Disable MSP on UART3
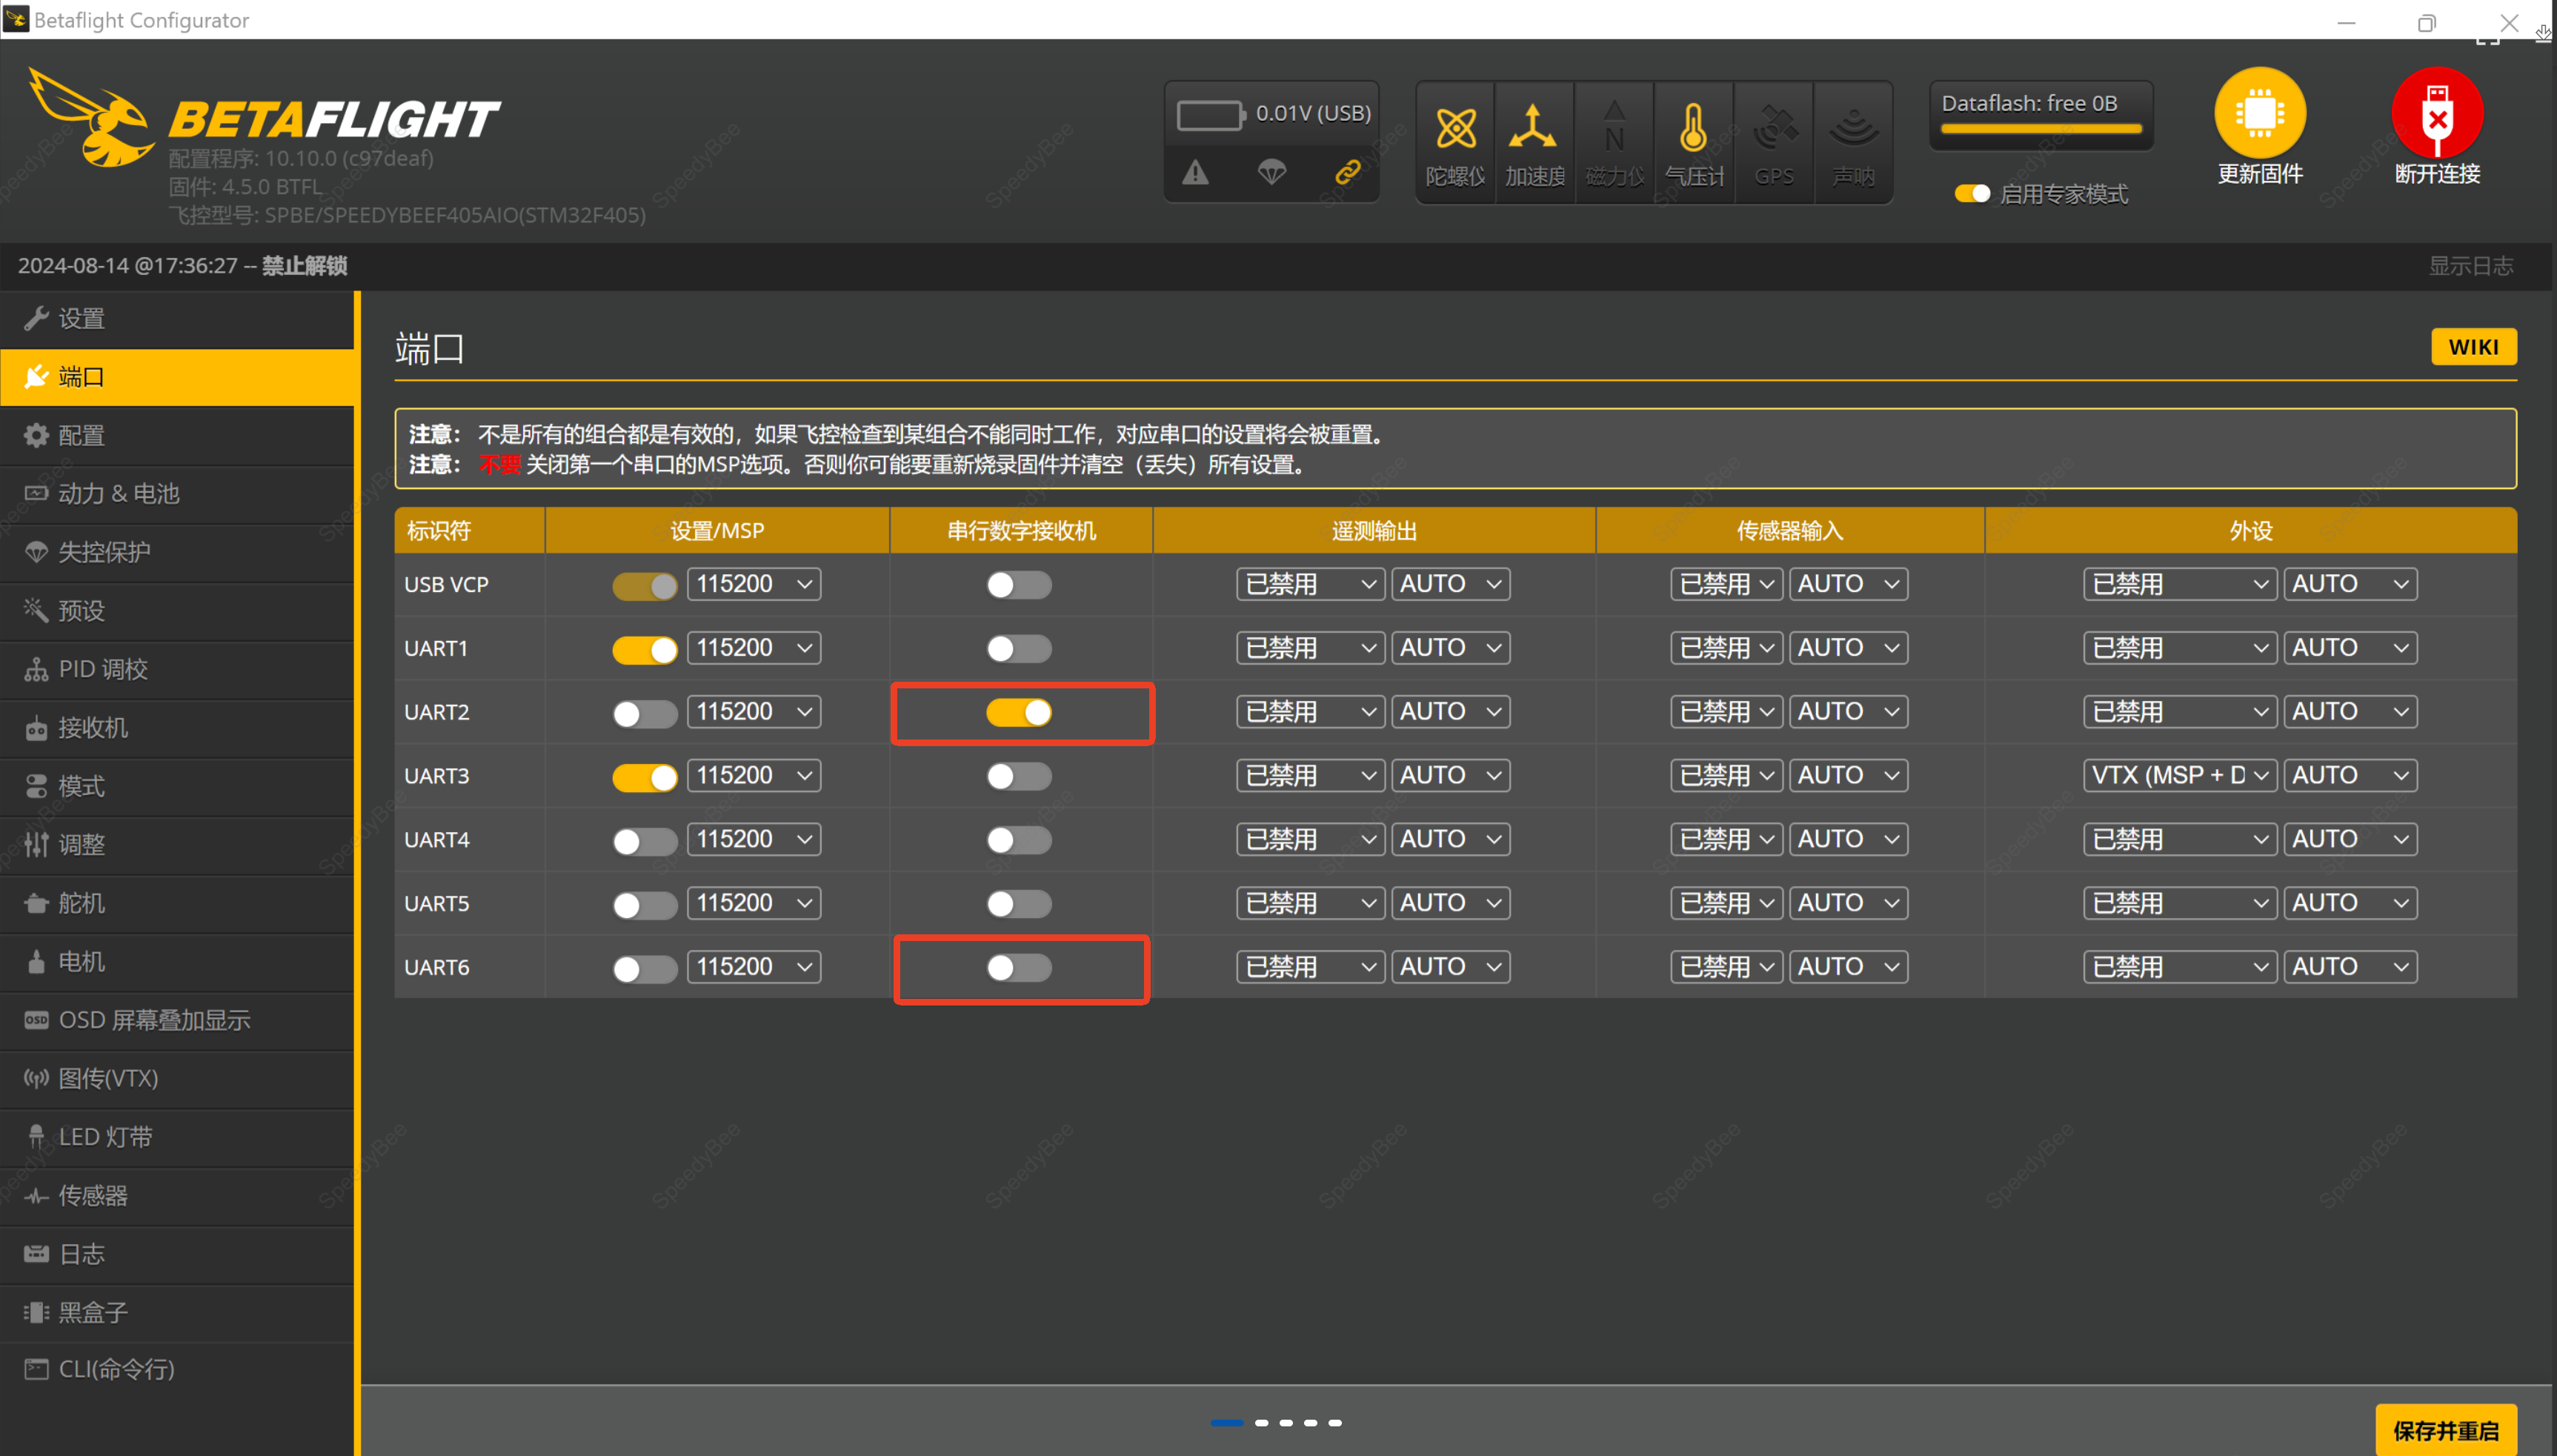2557x1456 pixels. [645, 778]
